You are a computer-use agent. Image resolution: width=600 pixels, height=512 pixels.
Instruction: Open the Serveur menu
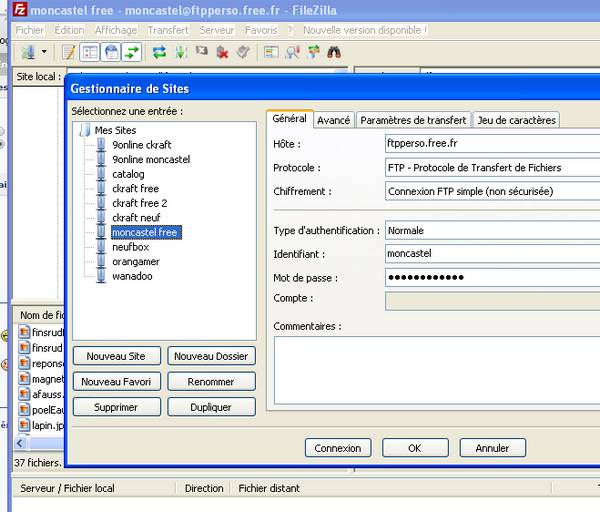pyautogui.click(x=216, y=30)
